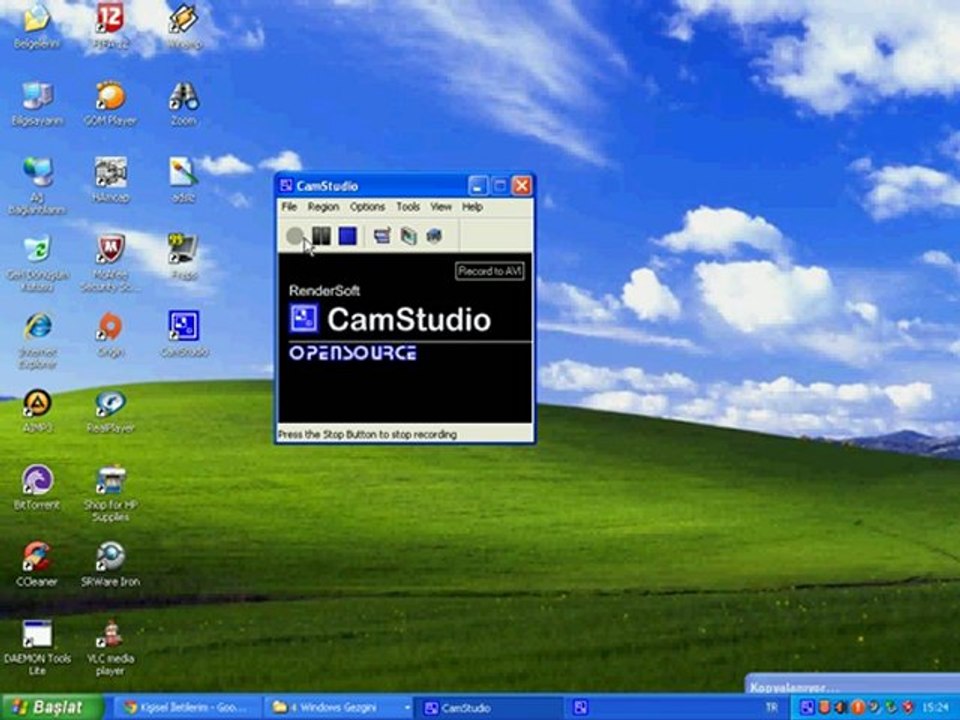Click the 15:24 system clock

(x=935, y=708)
